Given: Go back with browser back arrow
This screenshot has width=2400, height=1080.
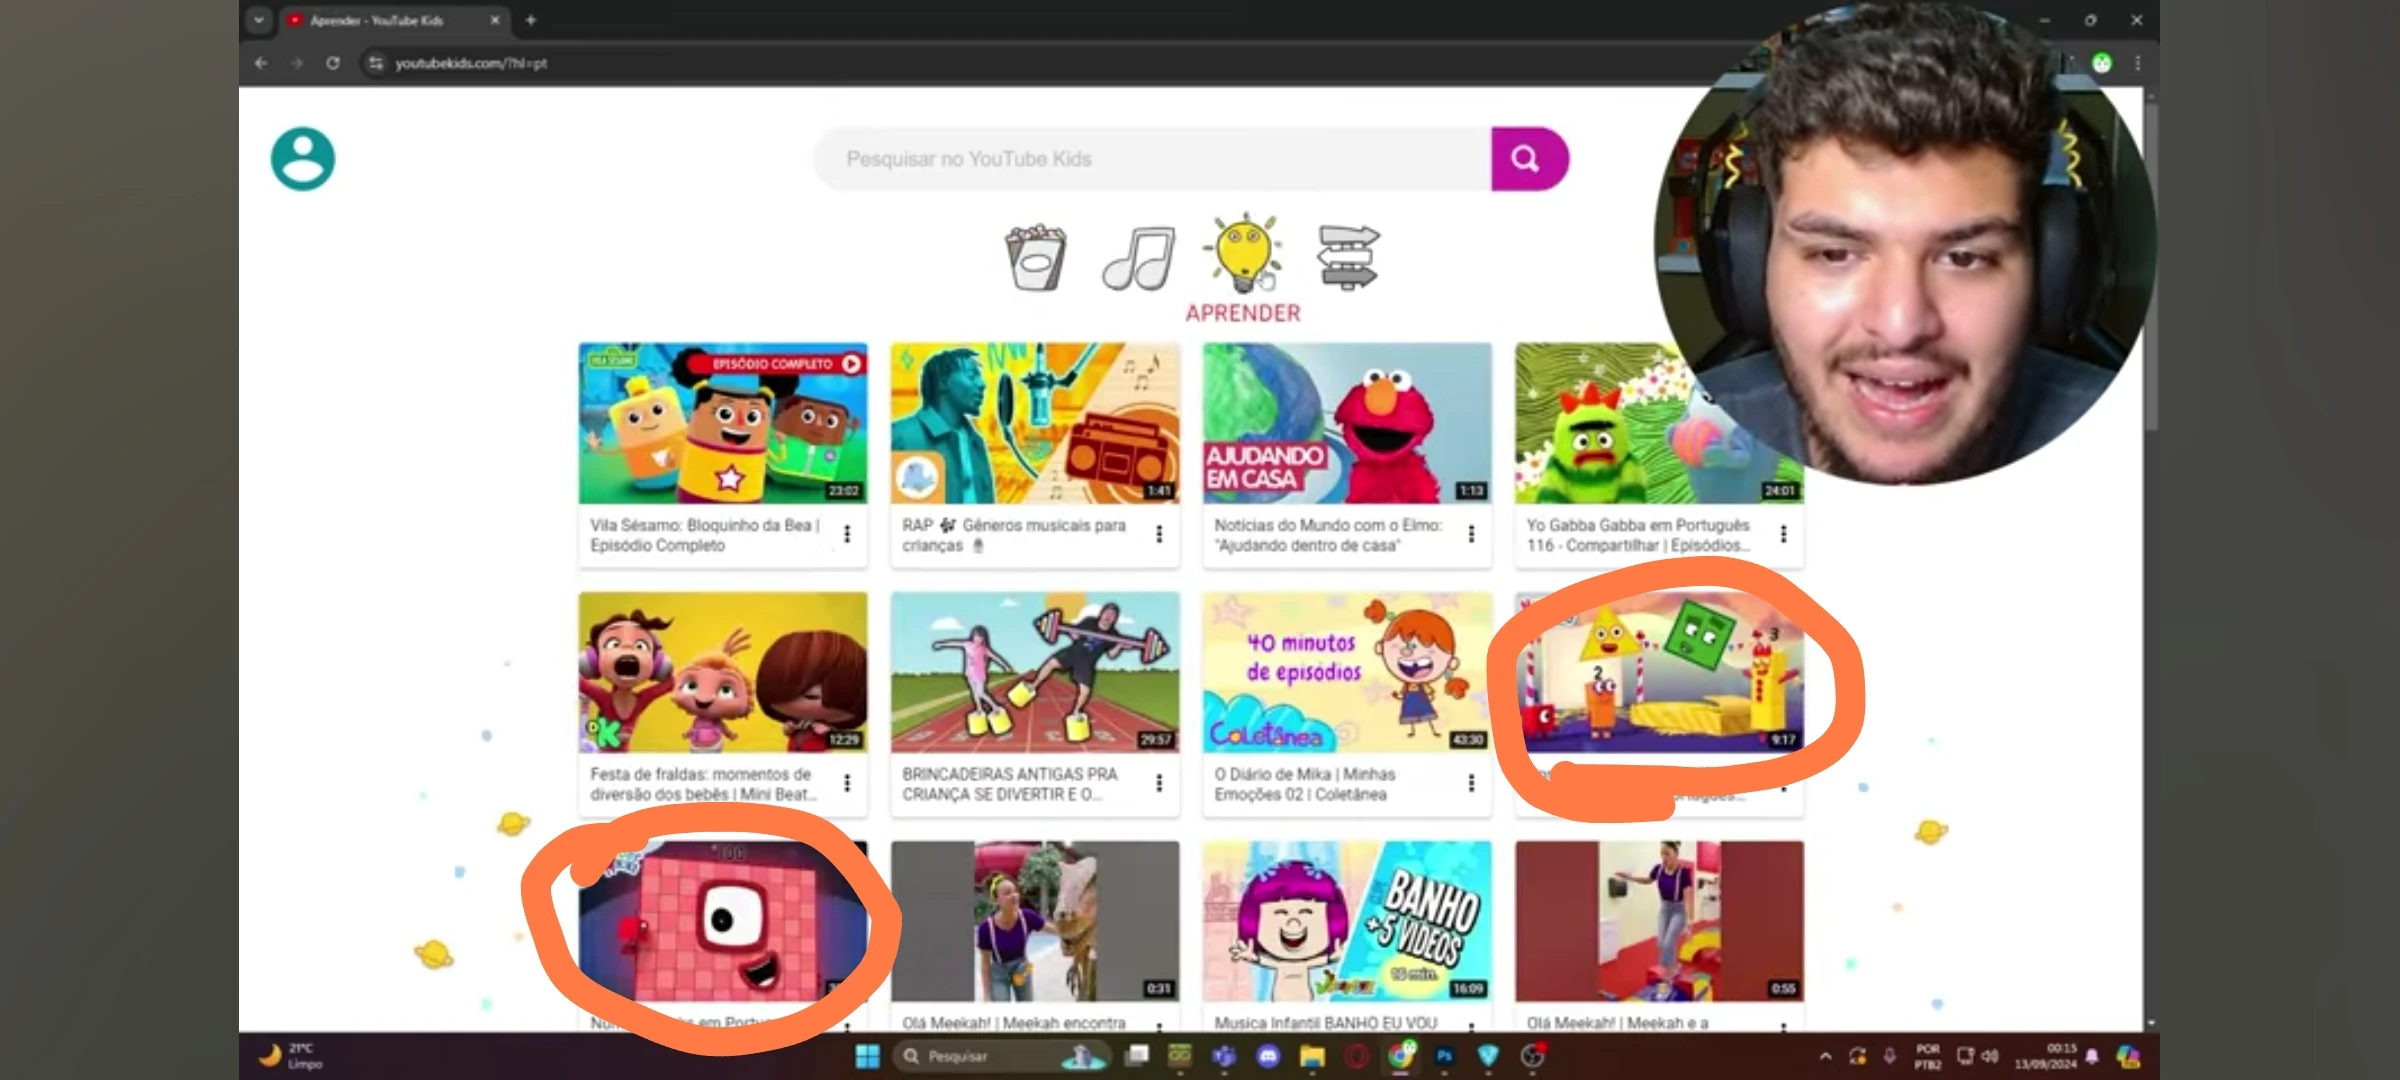Looking at the screenshot, I should pyautogui.click(x=261, y=63).
